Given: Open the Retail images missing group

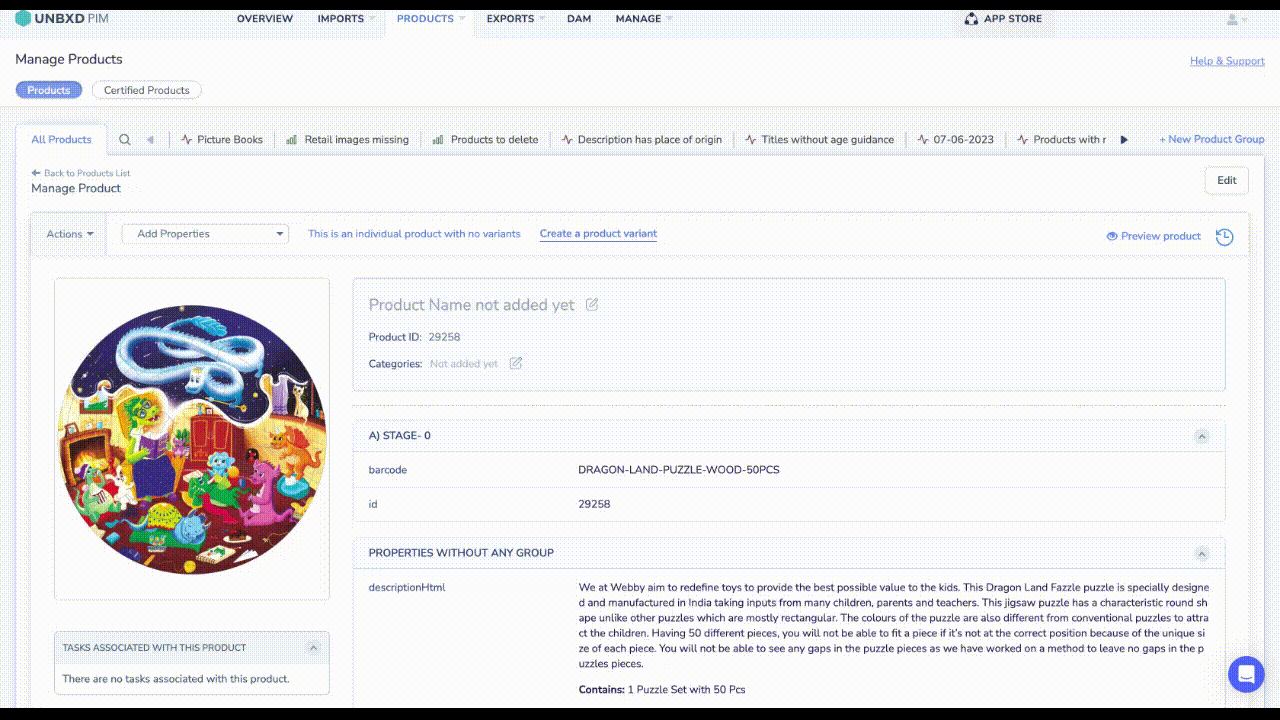Looking at the screenshot, I should point(348,140).
